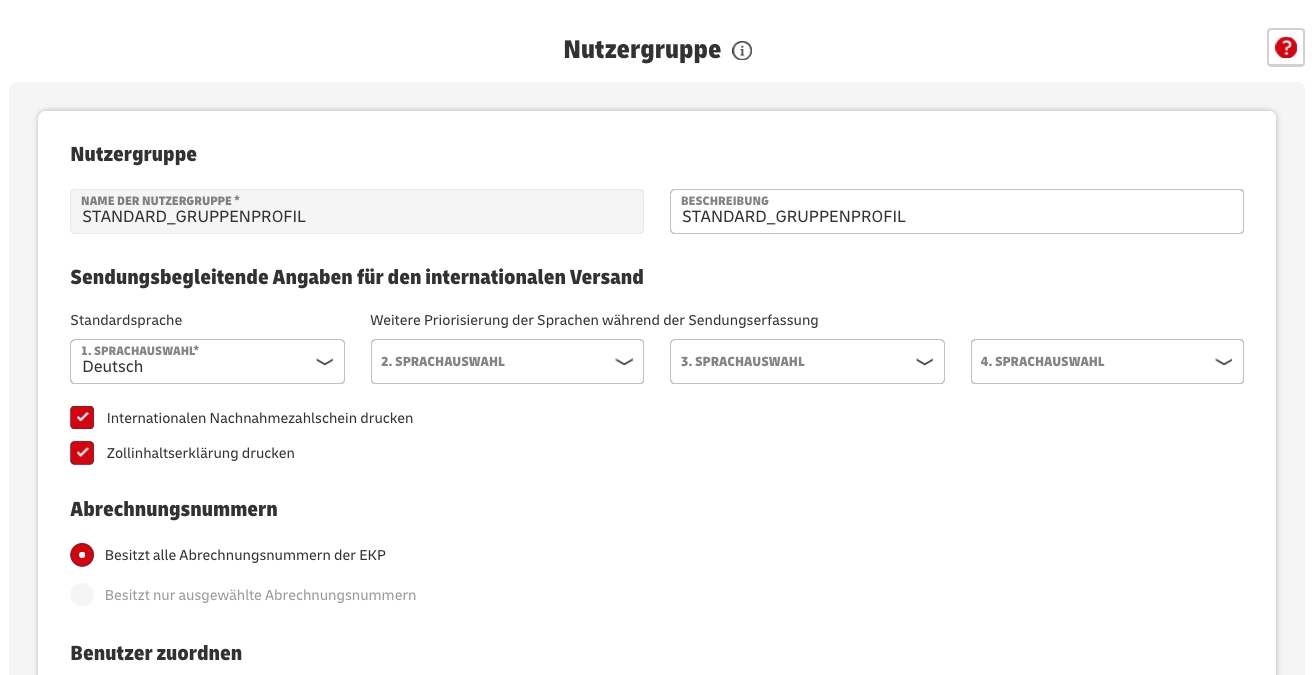The height and width of the screenshot is (675, 1316).
Task: Click the chevron arrow in 3. Sprachauswahl
Action: point(924,362)
